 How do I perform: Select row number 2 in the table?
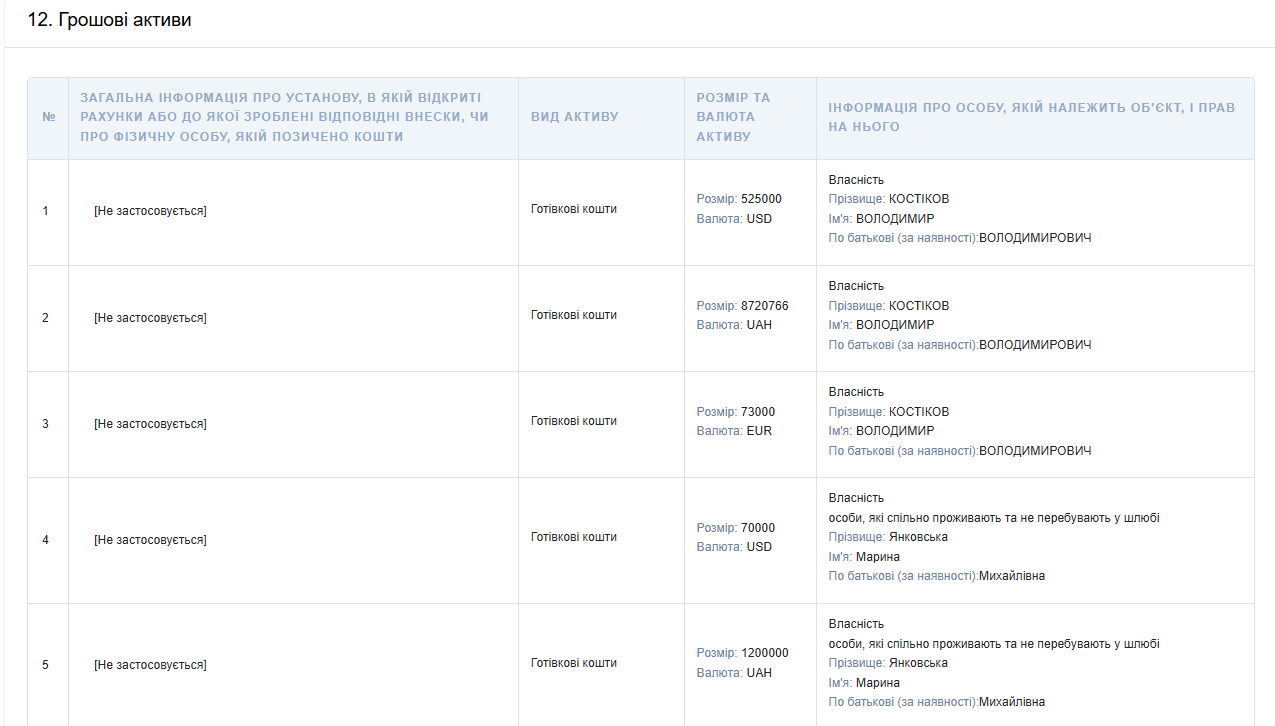(x=45, y=318)
